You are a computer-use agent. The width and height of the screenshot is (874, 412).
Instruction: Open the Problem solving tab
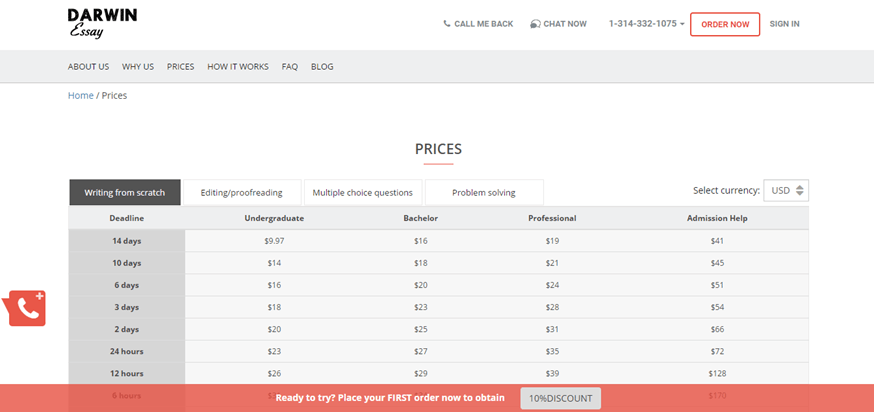pyautogui.click(x=484, y=192)
